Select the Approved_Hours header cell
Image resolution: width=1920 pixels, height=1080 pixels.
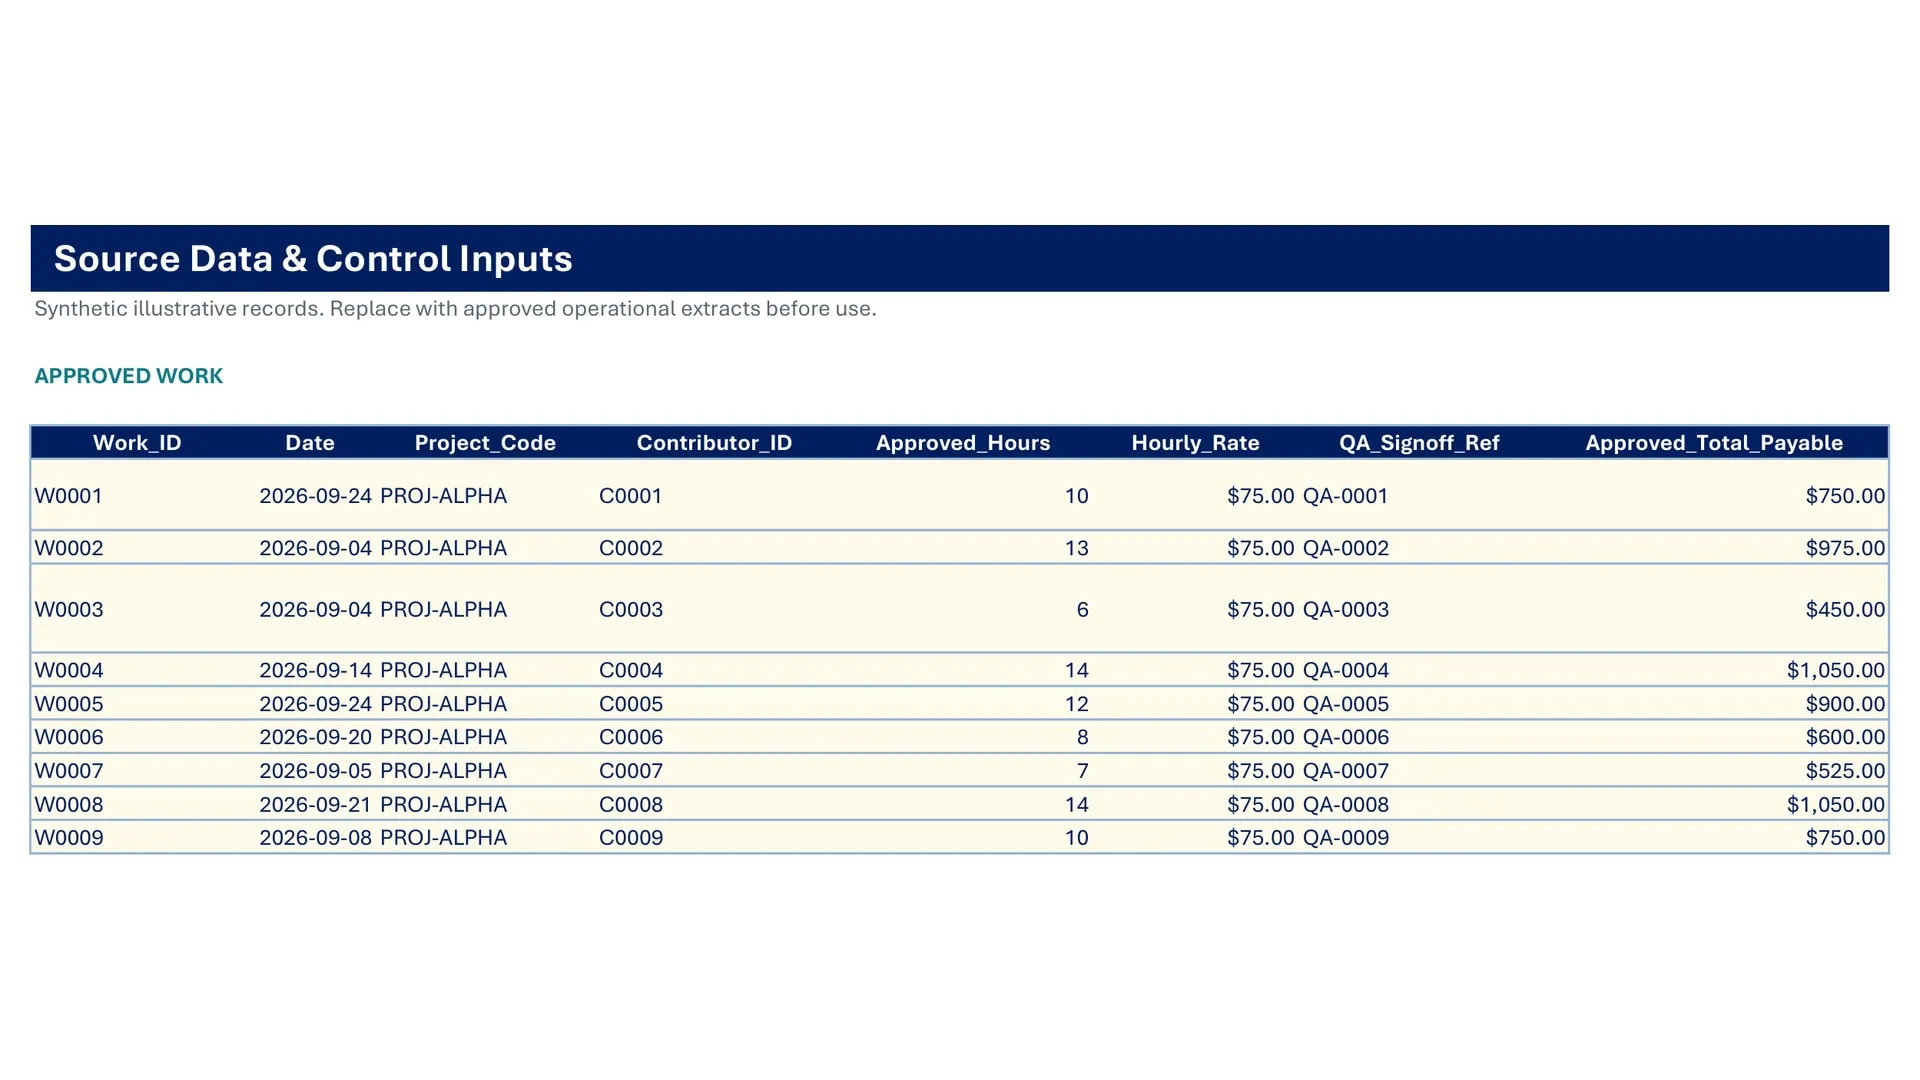(x=963, y=443)
